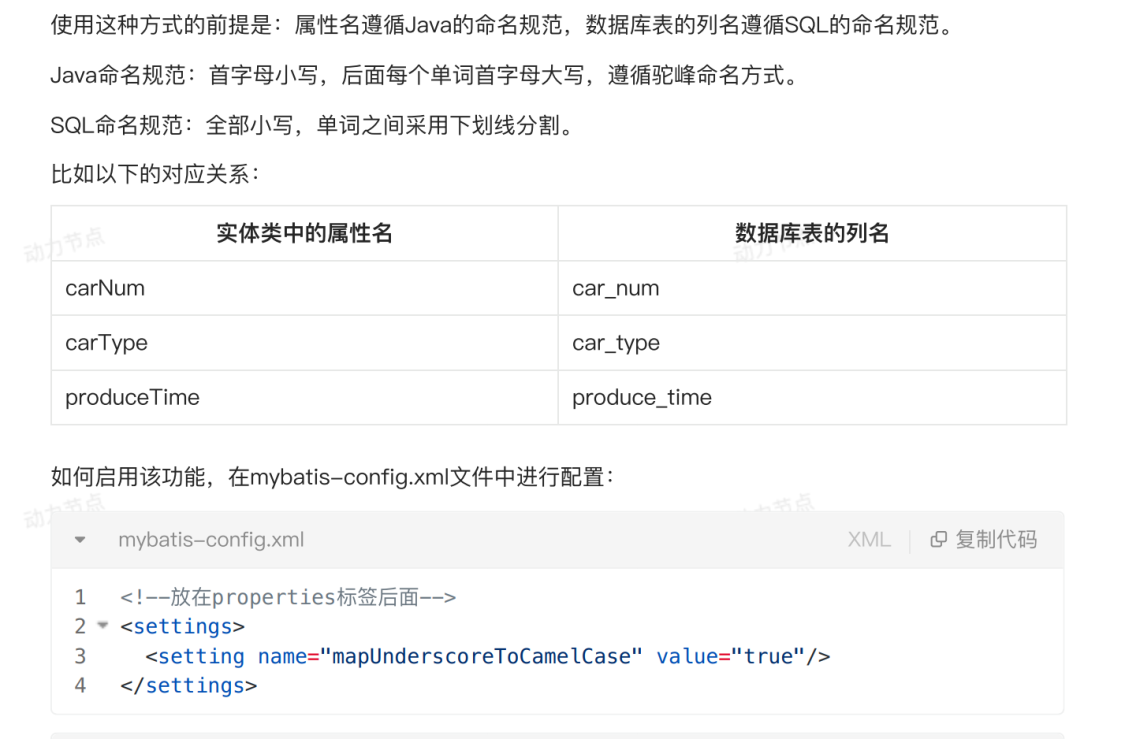This screenshot has width=1125, height=739.
Task: Click line number 3 in code gutter
Action: click(x=80, y=656)
